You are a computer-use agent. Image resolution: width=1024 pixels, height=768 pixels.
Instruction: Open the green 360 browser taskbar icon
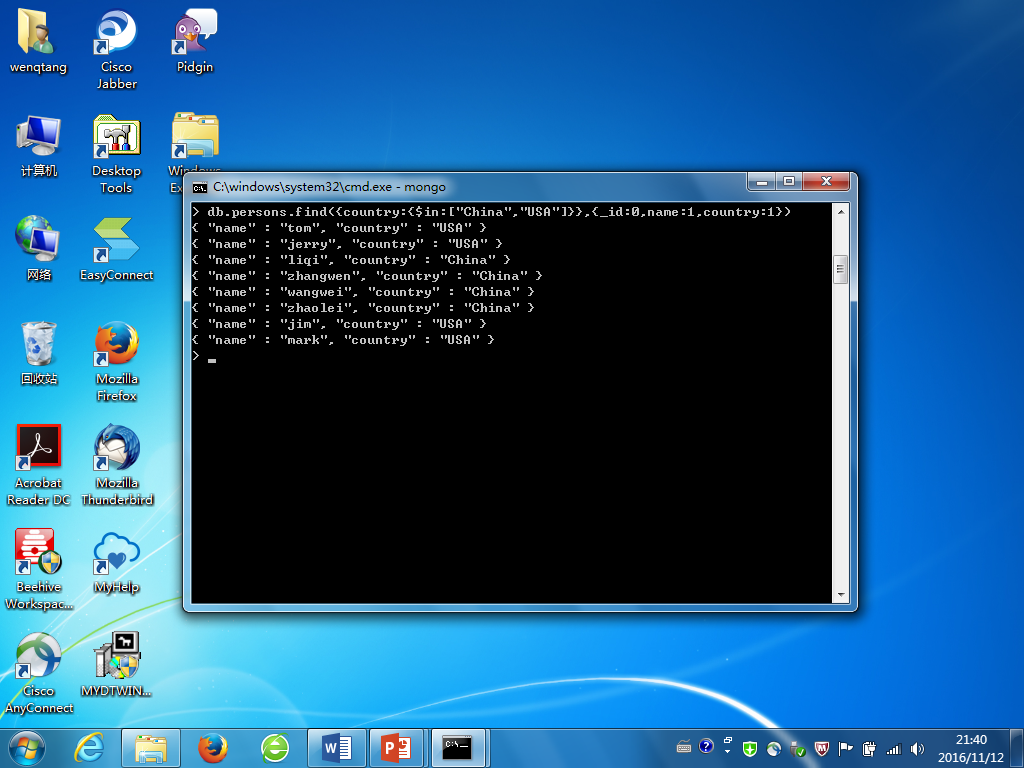coord(275,748)
